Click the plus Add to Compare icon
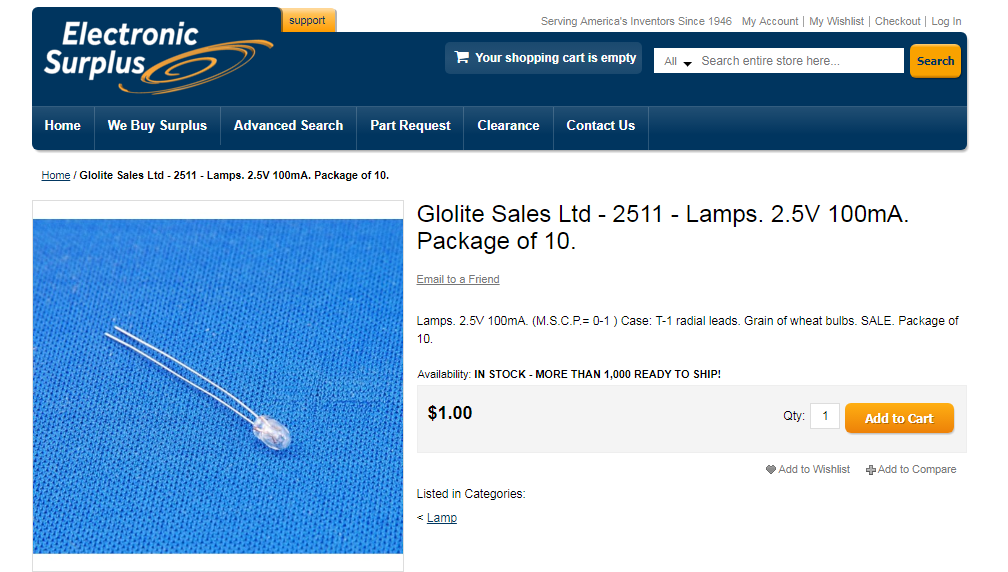Viewport: 1008px width, 572px height. pyautogui.click(x=871, y=470)
